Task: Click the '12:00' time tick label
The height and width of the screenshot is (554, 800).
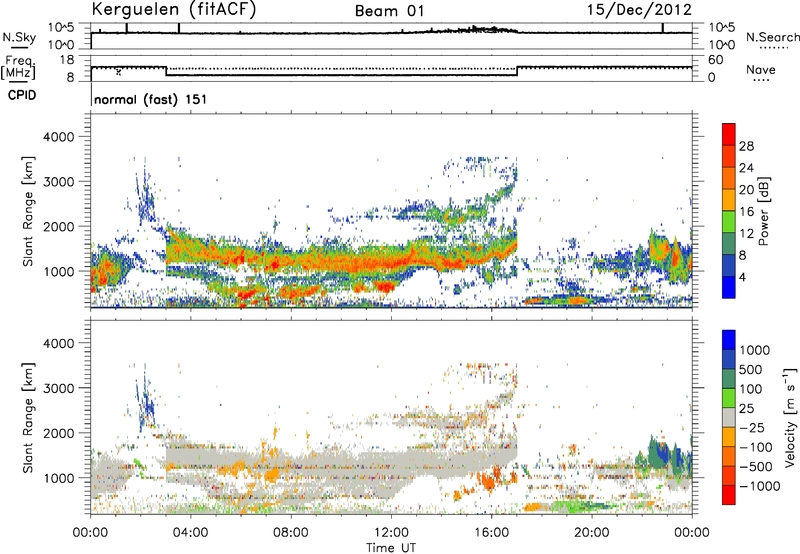Action: 391,533
